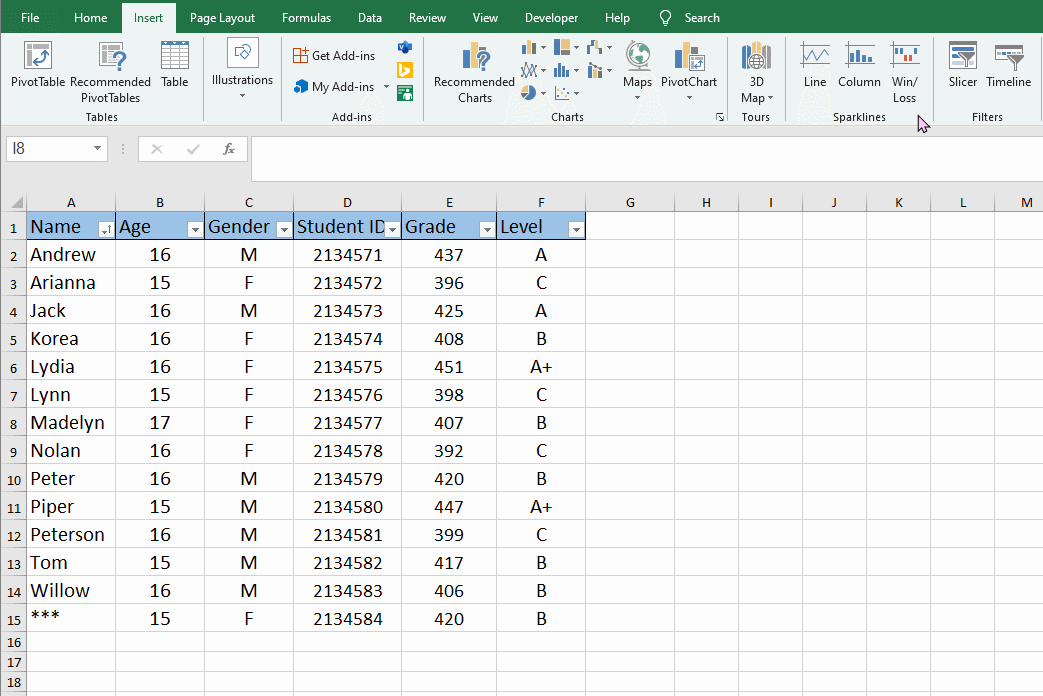
Task: Open the View tab
Action: coord(485,18)
